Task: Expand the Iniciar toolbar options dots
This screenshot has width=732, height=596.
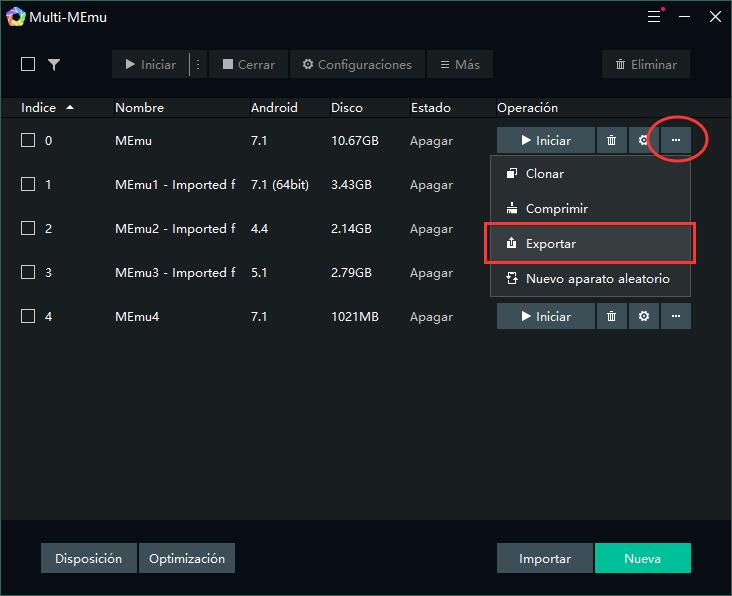Action: (x=197, y=64)
